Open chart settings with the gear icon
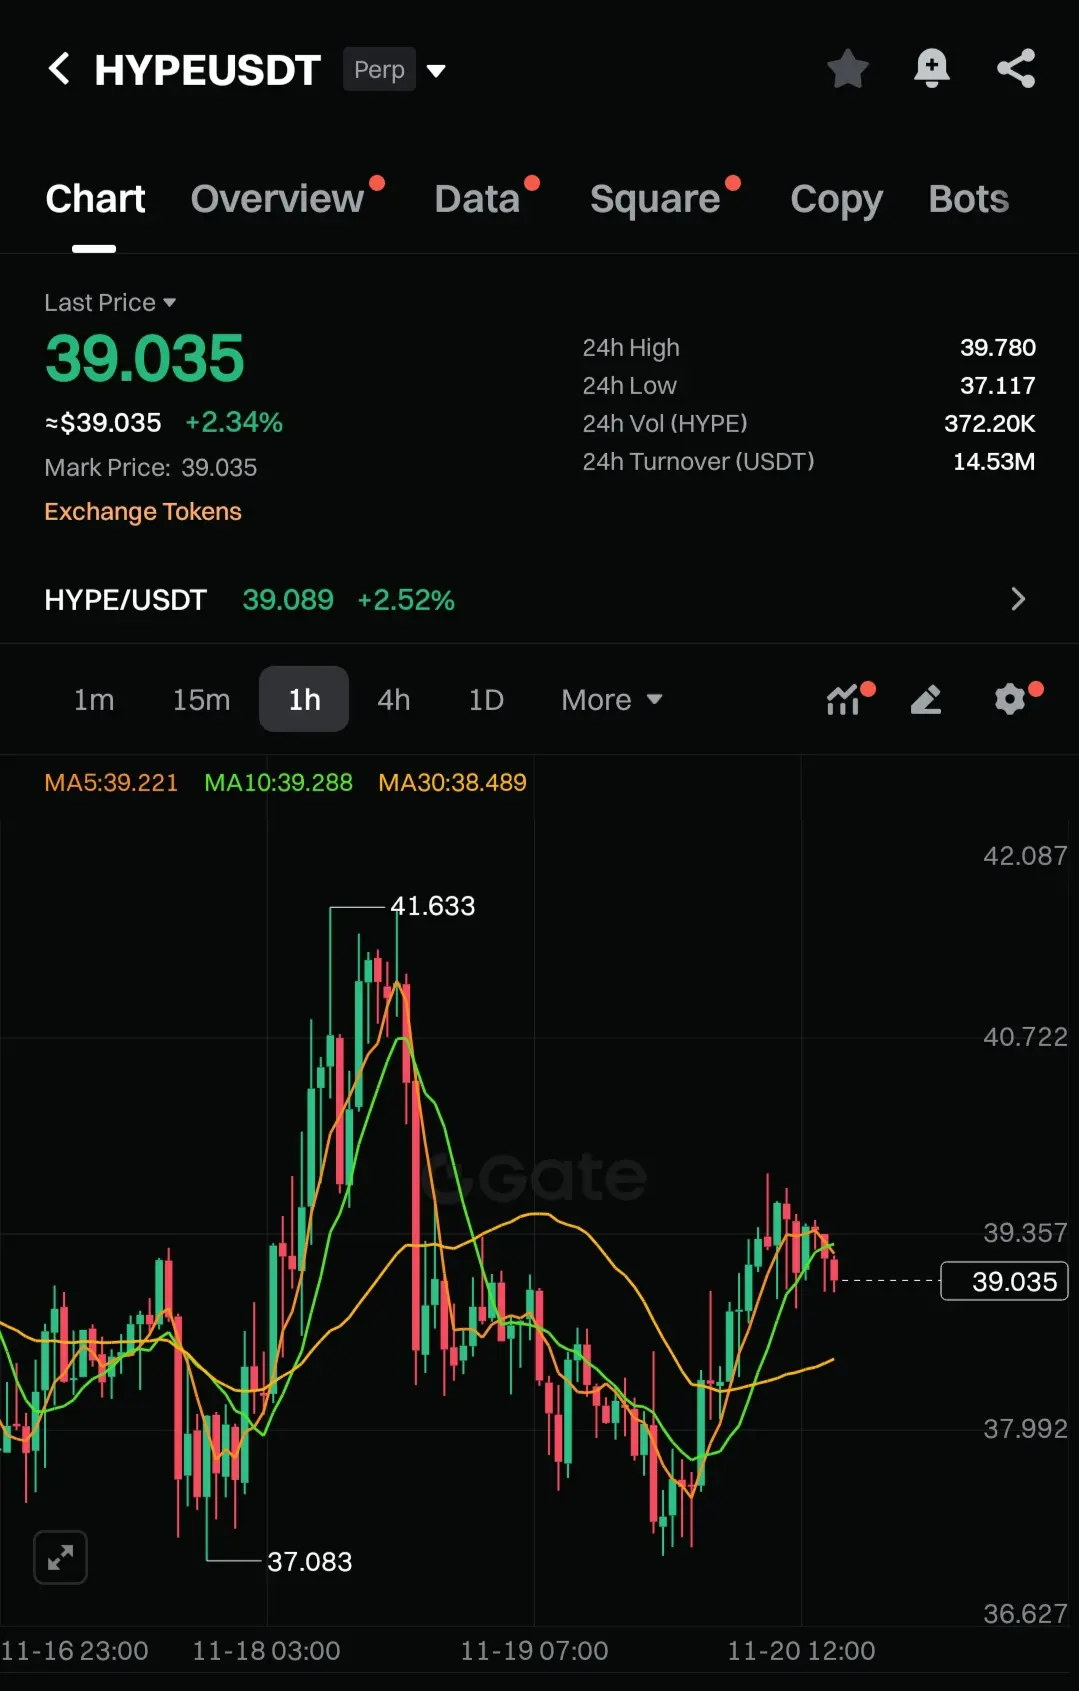This screenshot has height=1691, width=1079. 1010,699
